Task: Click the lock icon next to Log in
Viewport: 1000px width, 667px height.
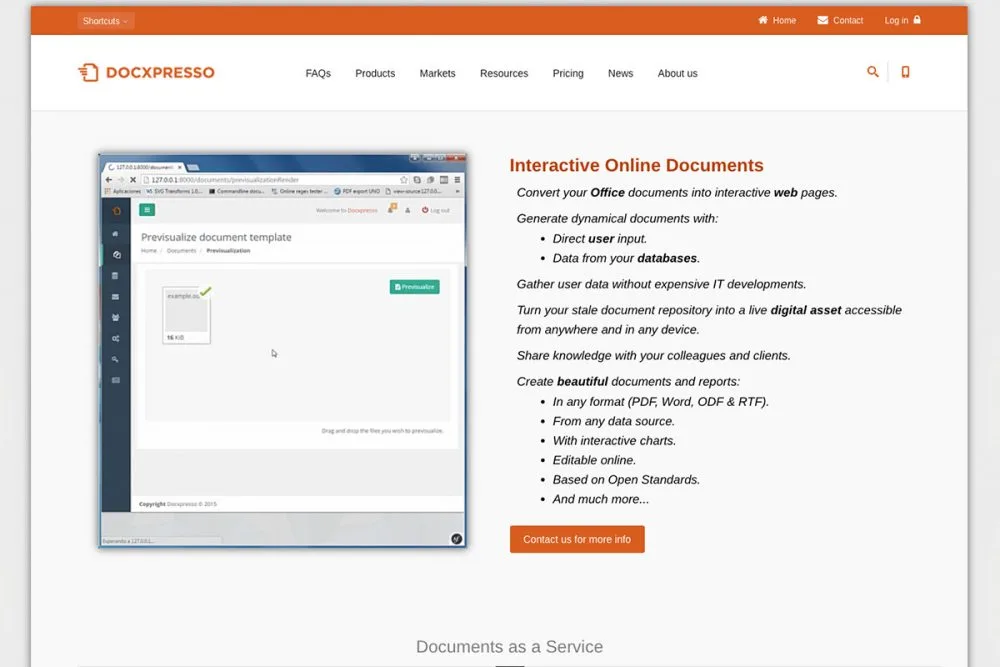Action: 917,20
